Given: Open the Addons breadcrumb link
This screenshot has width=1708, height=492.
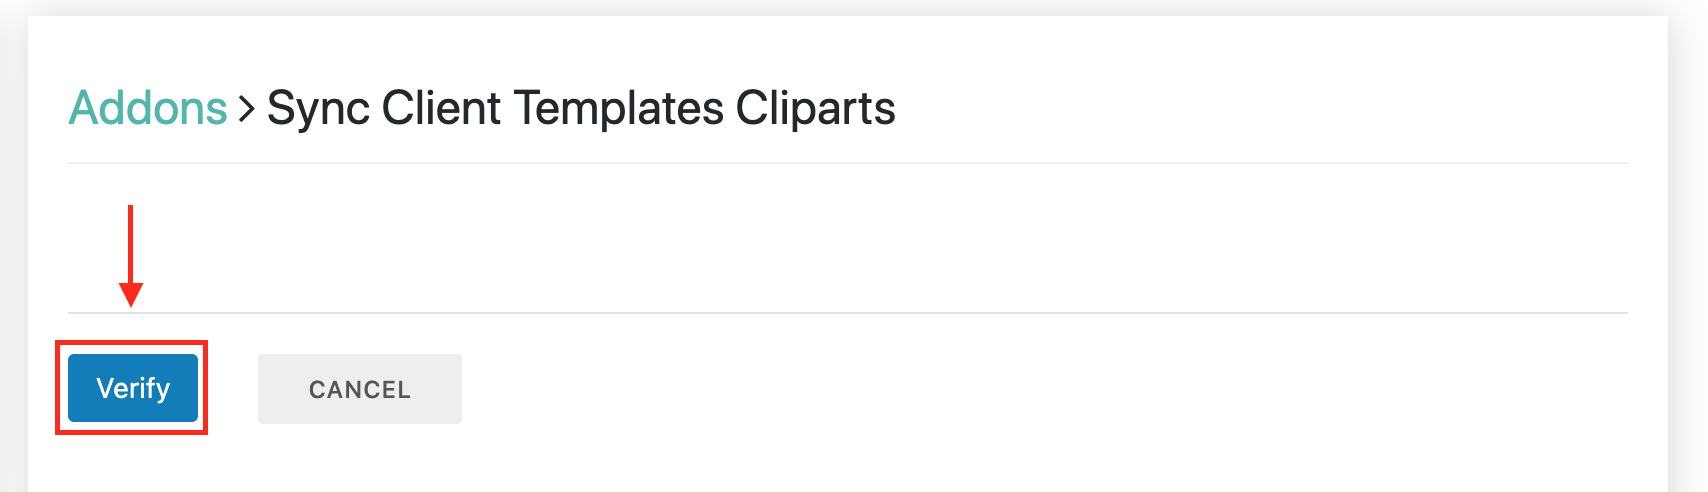Looking at the screenshot, I should point(148,108).
